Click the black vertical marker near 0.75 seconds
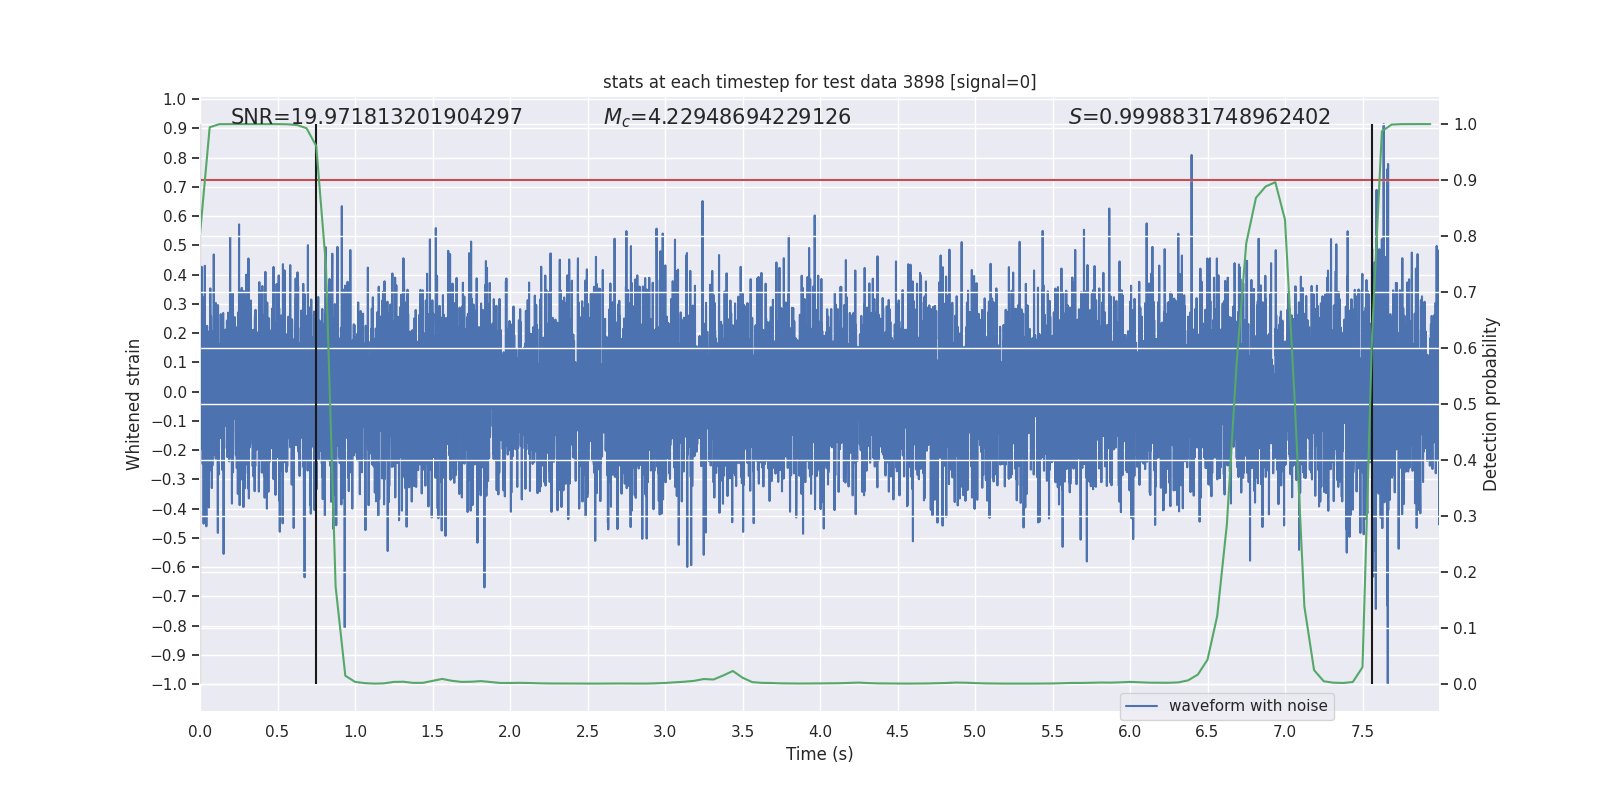 pos(316,404)
